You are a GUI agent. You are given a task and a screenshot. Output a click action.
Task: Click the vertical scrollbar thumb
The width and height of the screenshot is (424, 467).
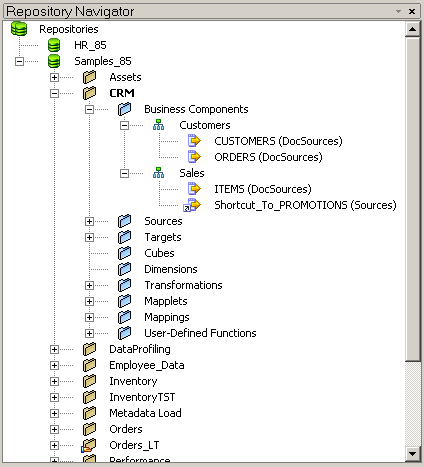tap(413, 199)
